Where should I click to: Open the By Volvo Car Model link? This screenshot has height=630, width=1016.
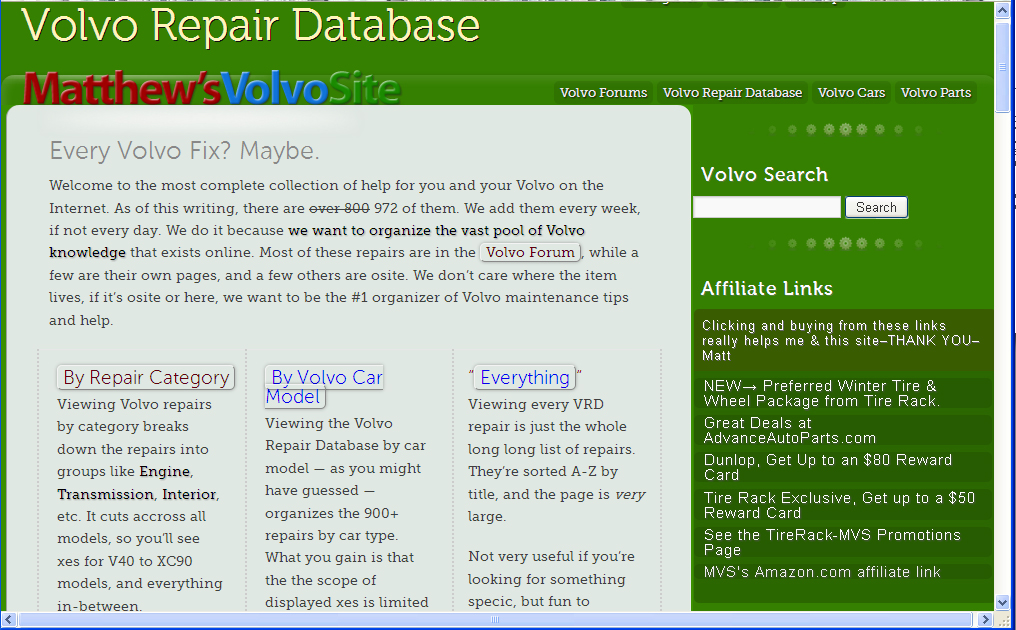pyautogui.click(x=324, y=386)
